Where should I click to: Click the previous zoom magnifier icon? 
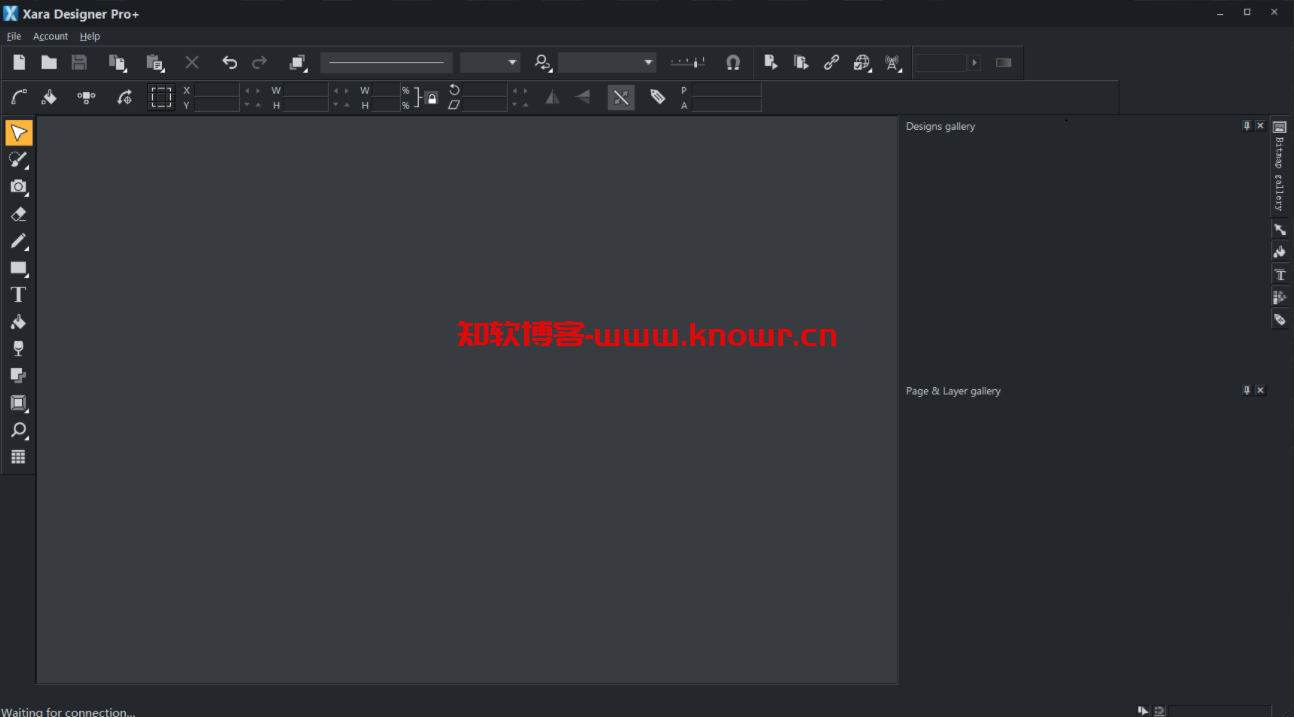[543, 62]
